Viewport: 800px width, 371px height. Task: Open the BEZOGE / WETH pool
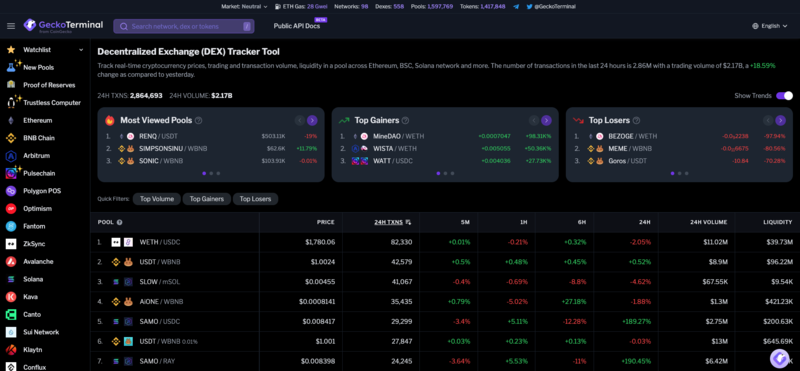(633, 136)
